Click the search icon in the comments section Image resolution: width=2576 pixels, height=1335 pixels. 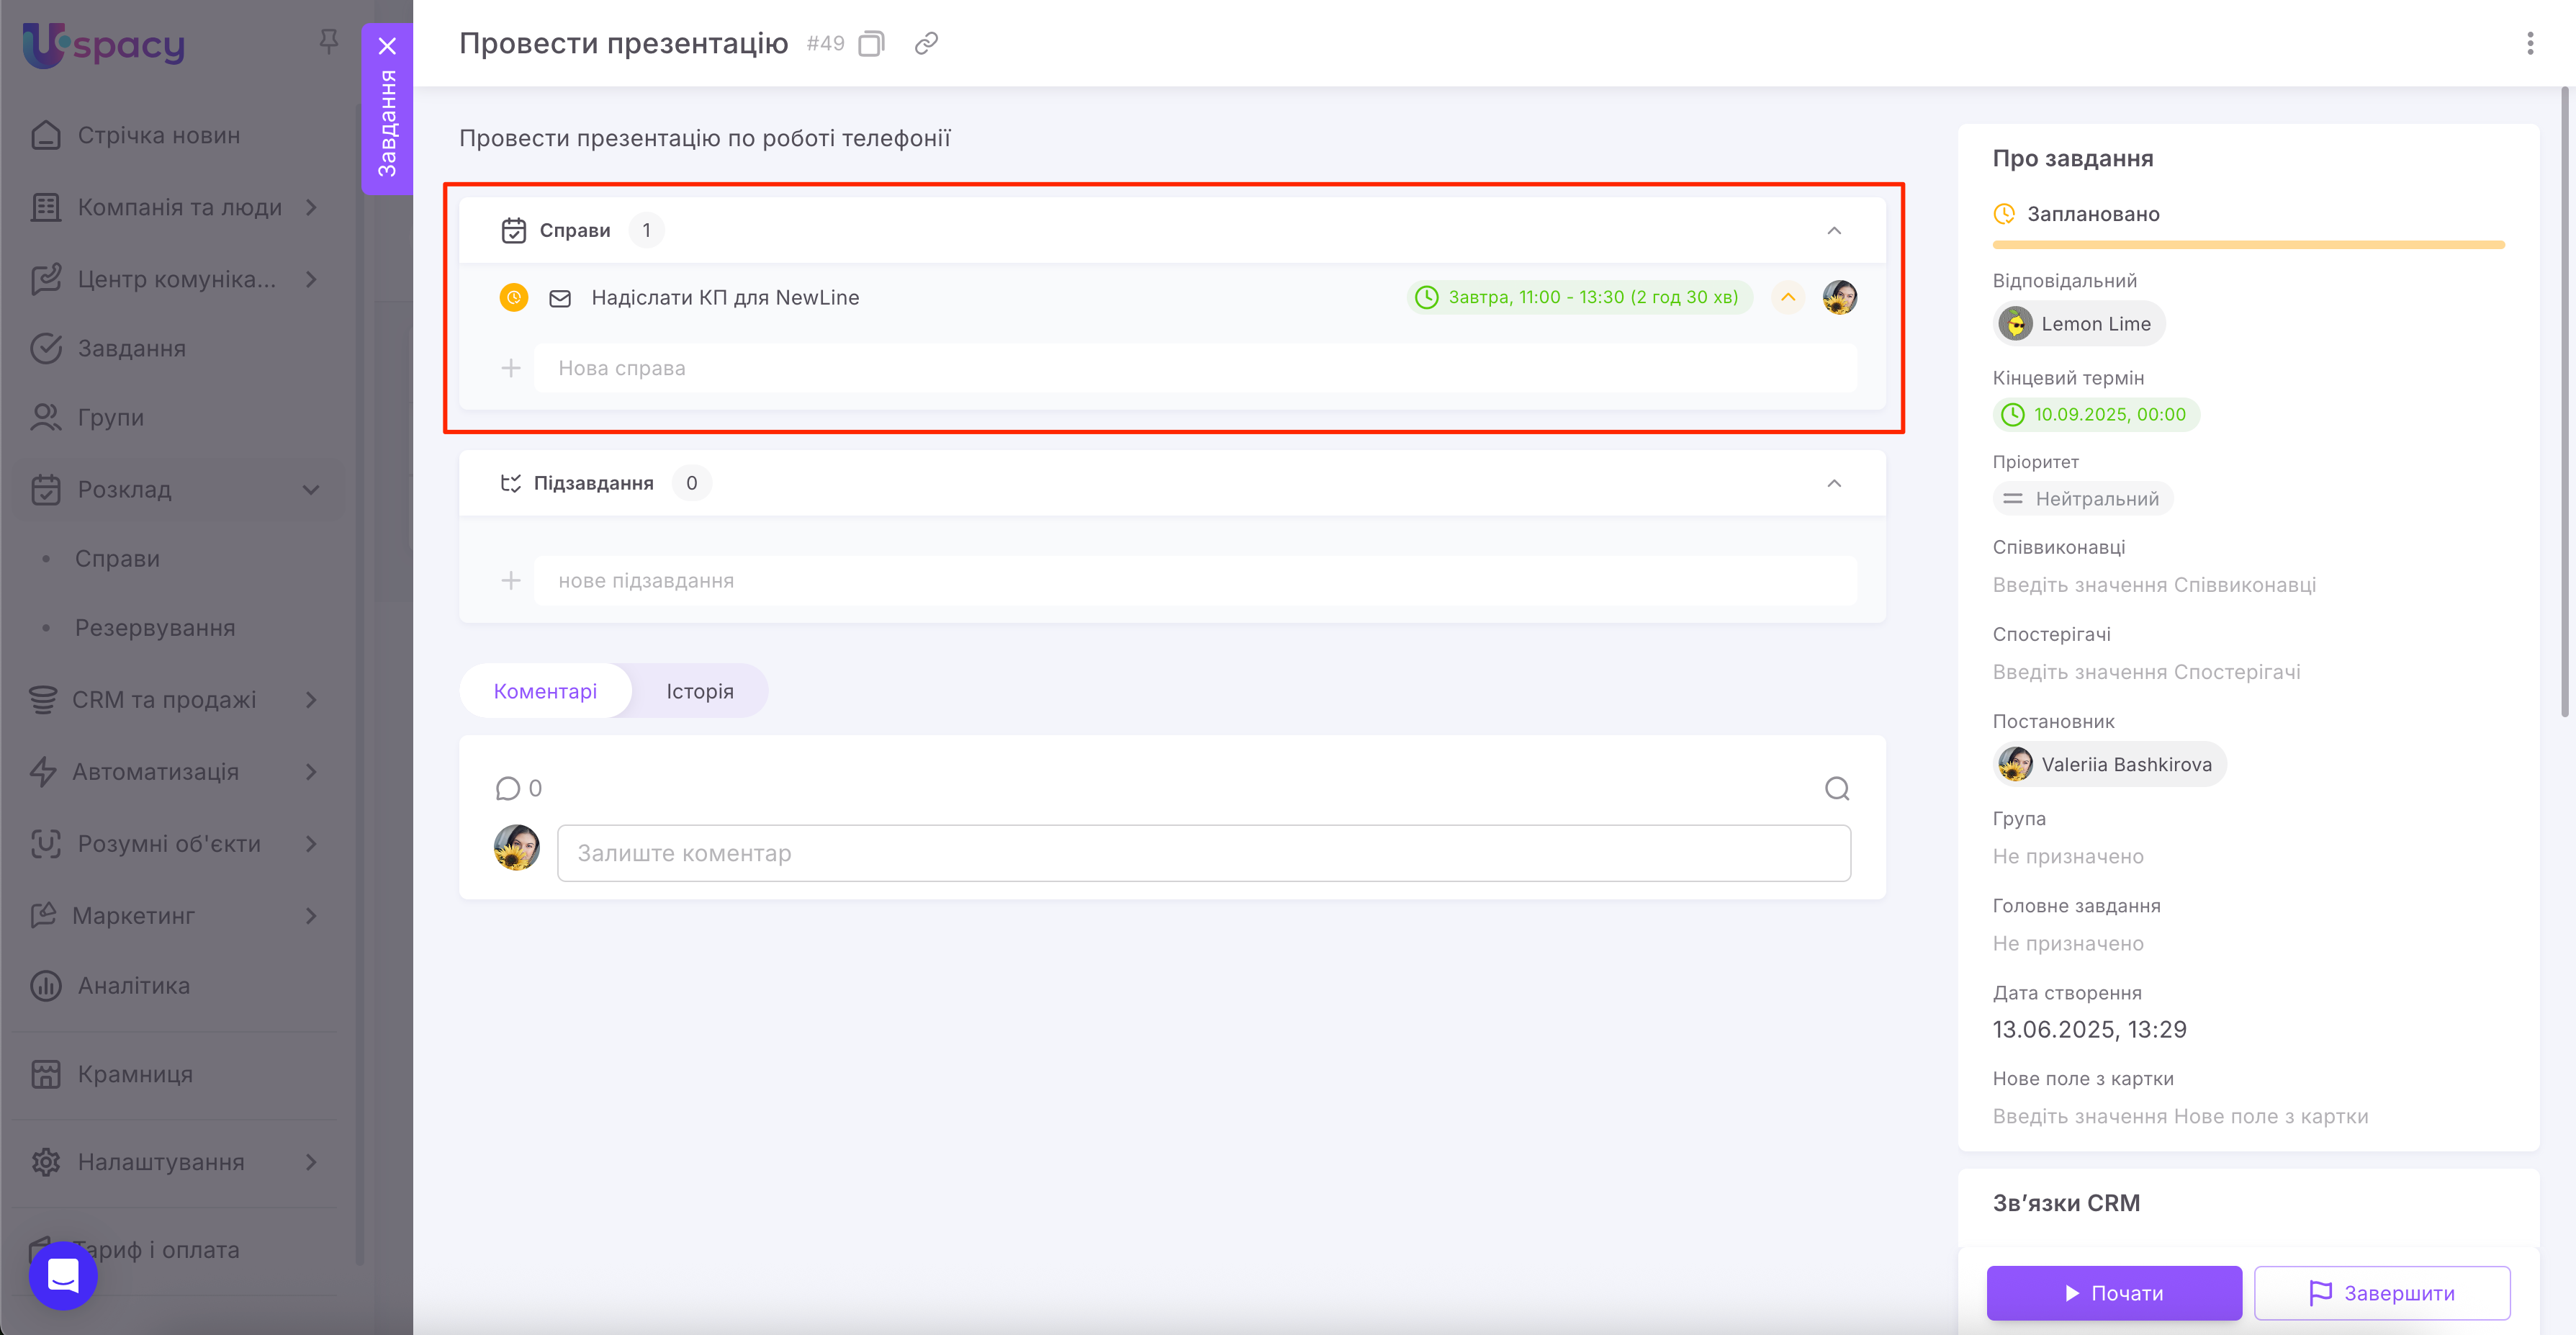tap(1836, 789)
